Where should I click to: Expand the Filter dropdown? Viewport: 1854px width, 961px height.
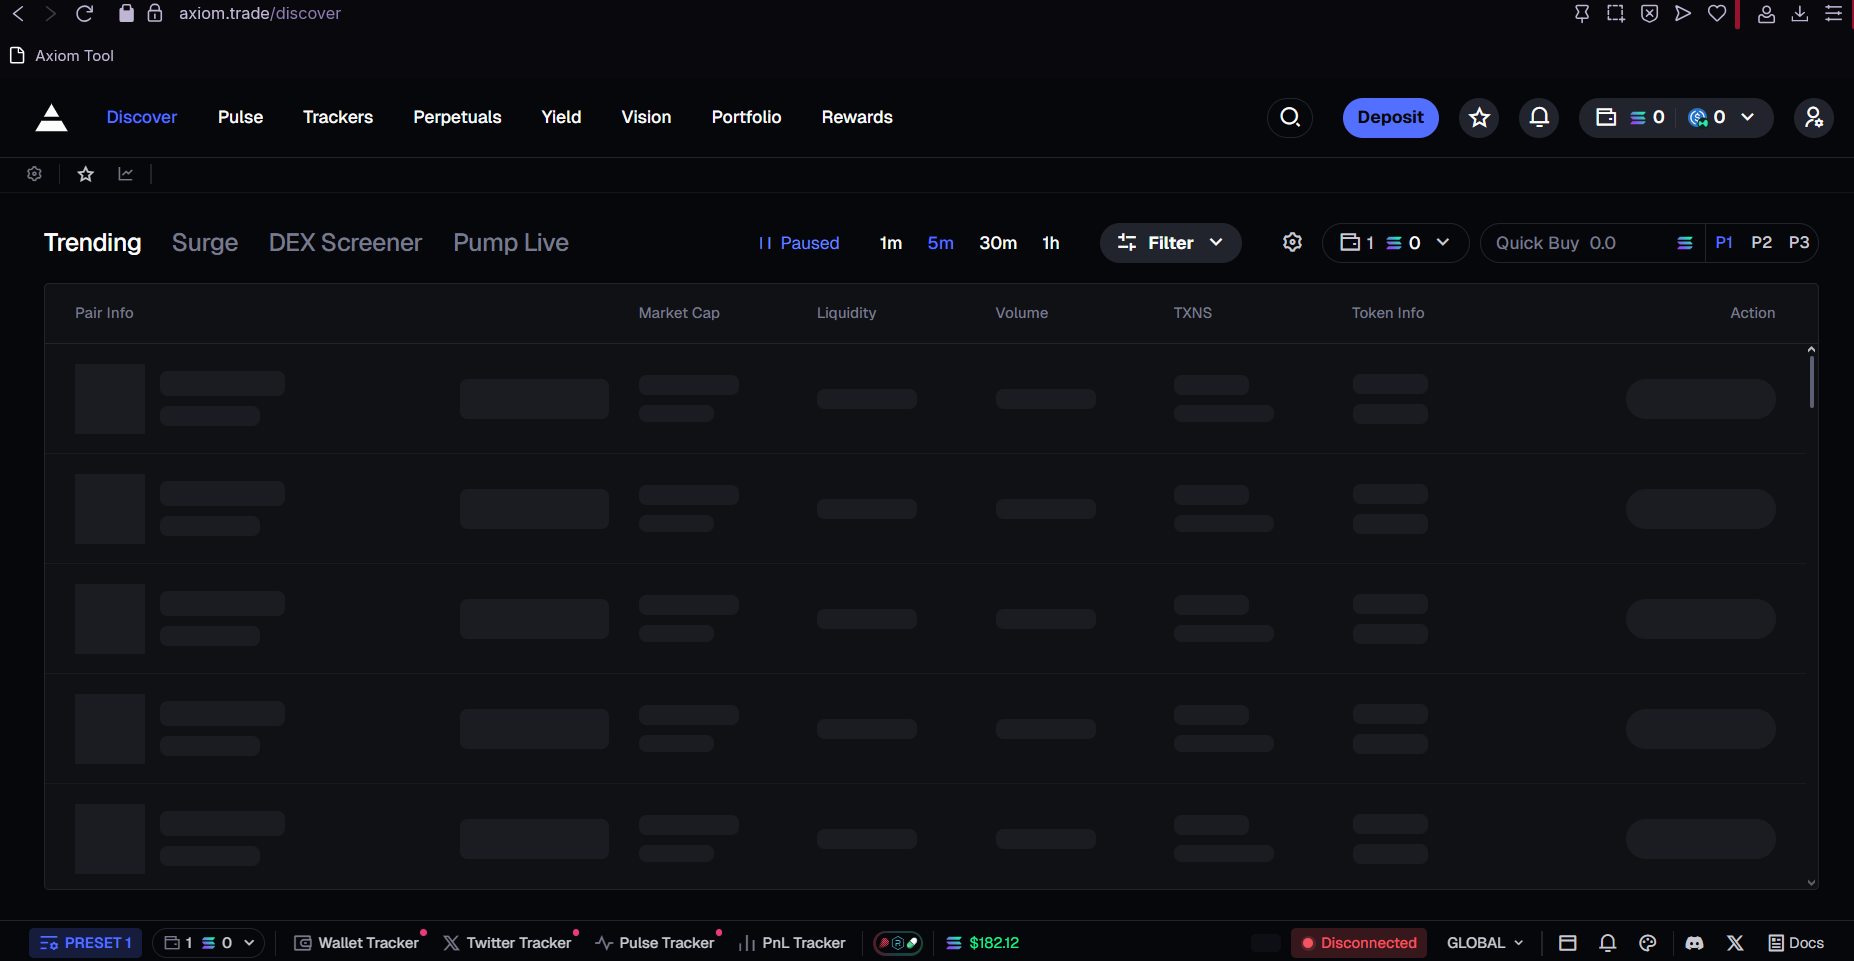coord(1170,243)
